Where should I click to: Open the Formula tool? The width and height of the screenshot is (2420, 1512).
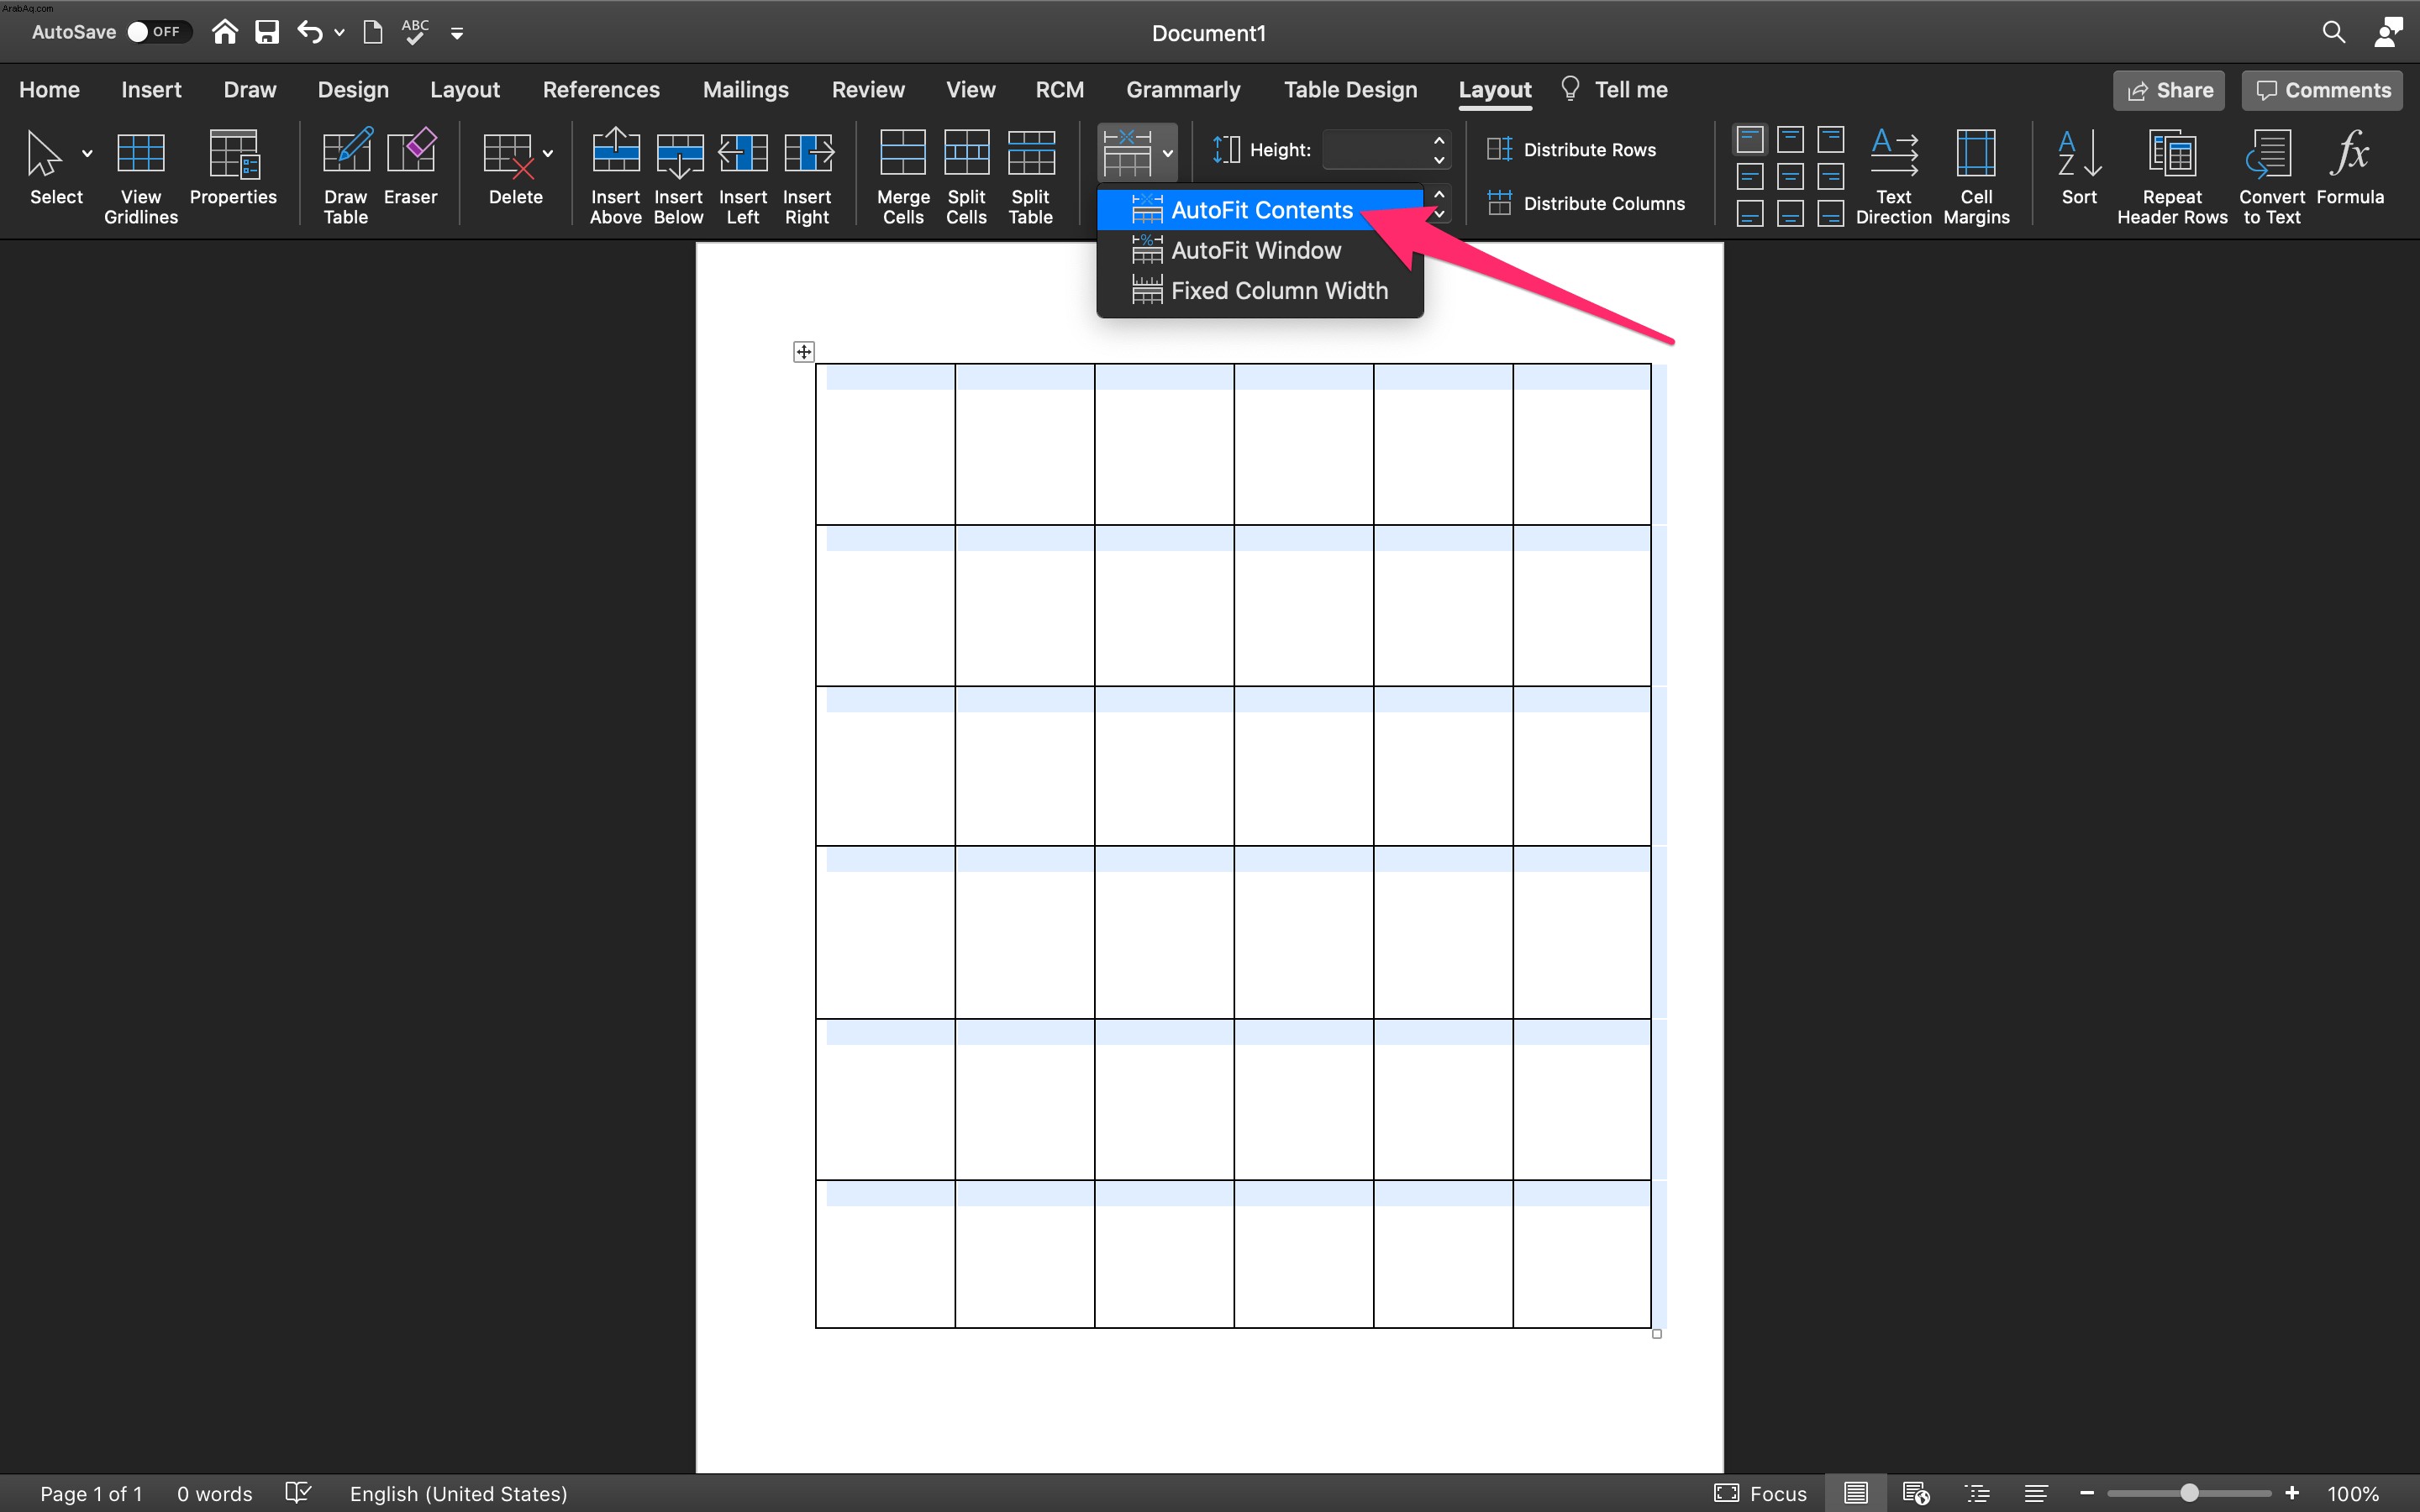point(2351,167)
